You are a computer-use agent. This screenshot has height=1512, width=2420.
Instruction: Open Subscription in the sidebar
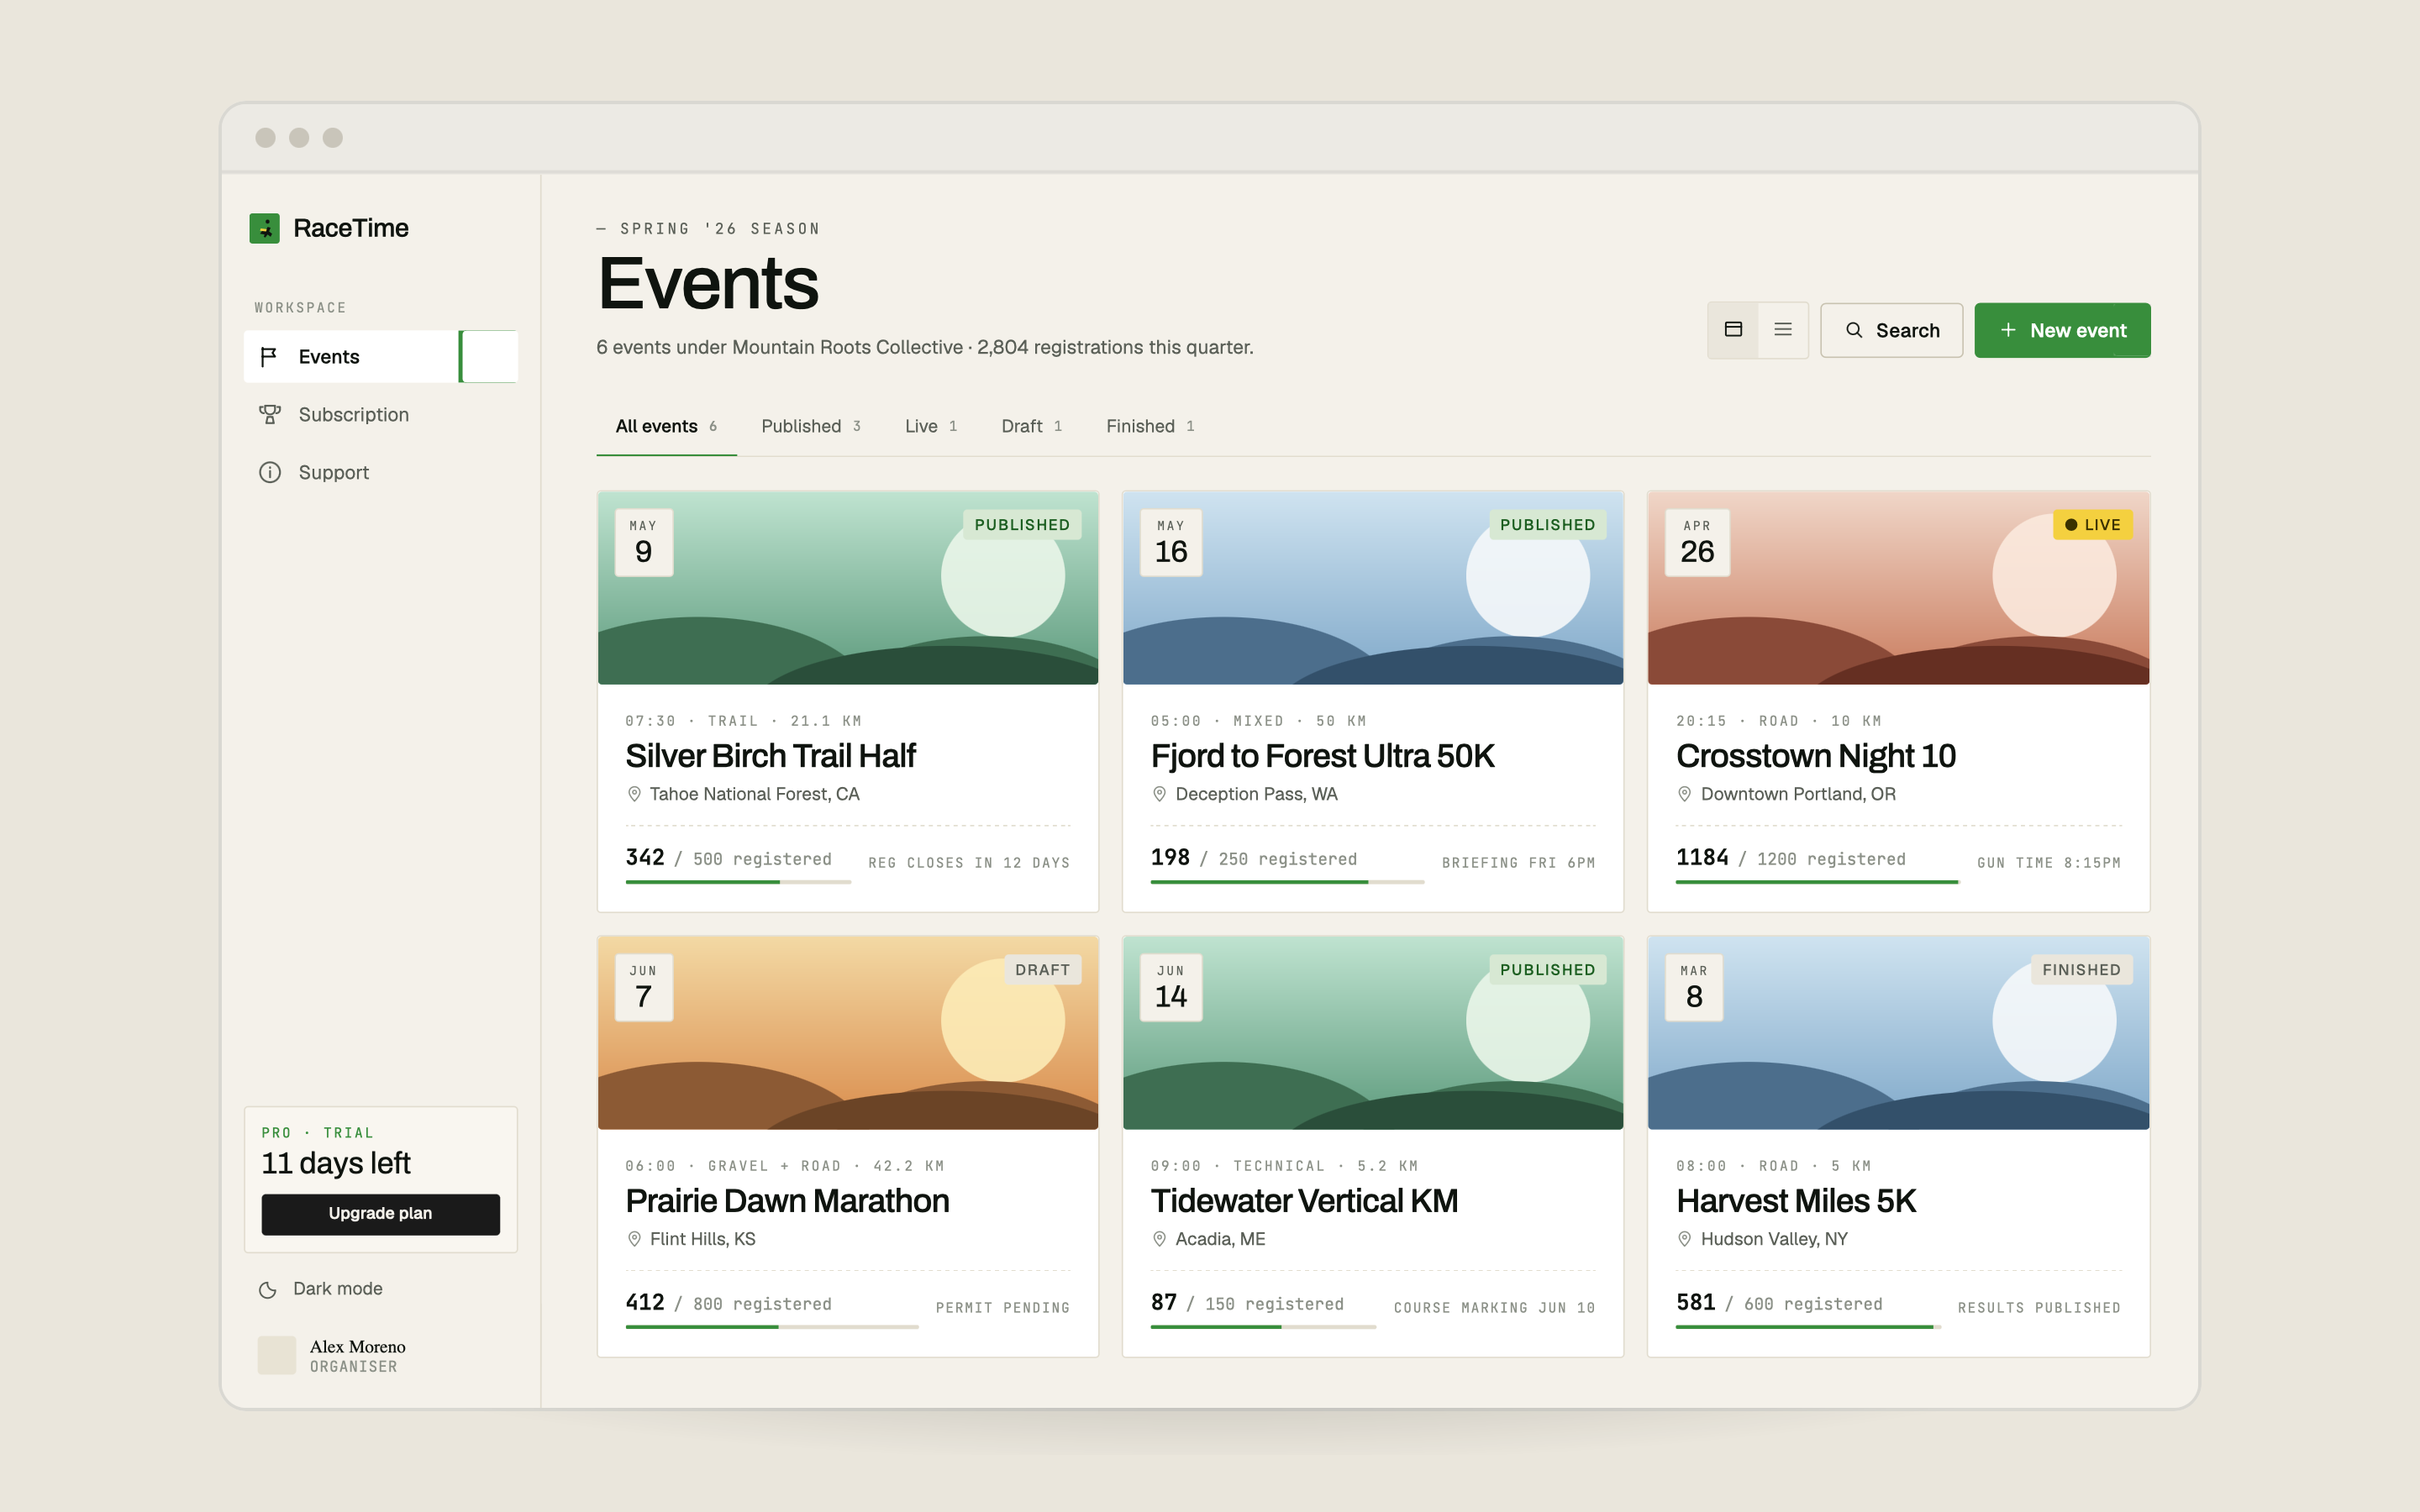(x=380, y=415)
